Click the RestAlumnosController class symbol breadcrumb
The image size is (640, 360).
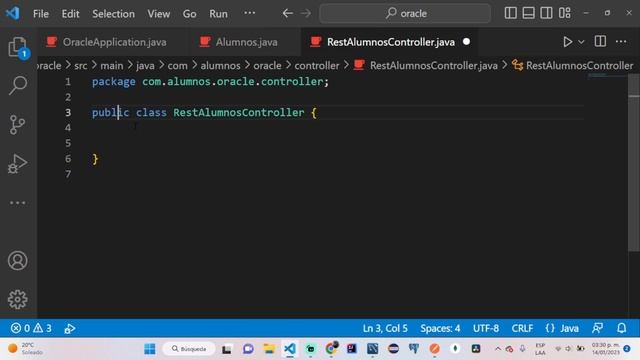point(579,66)
